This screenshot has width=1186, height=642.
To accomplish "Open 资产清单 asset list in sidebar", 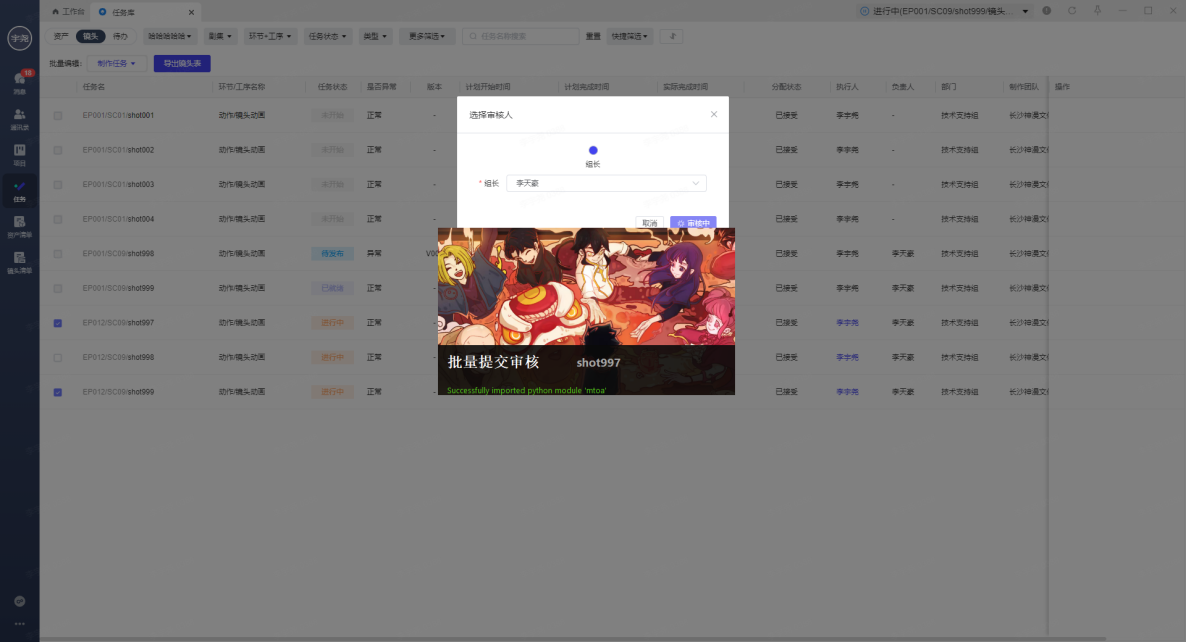I will [x=19, y=226].
